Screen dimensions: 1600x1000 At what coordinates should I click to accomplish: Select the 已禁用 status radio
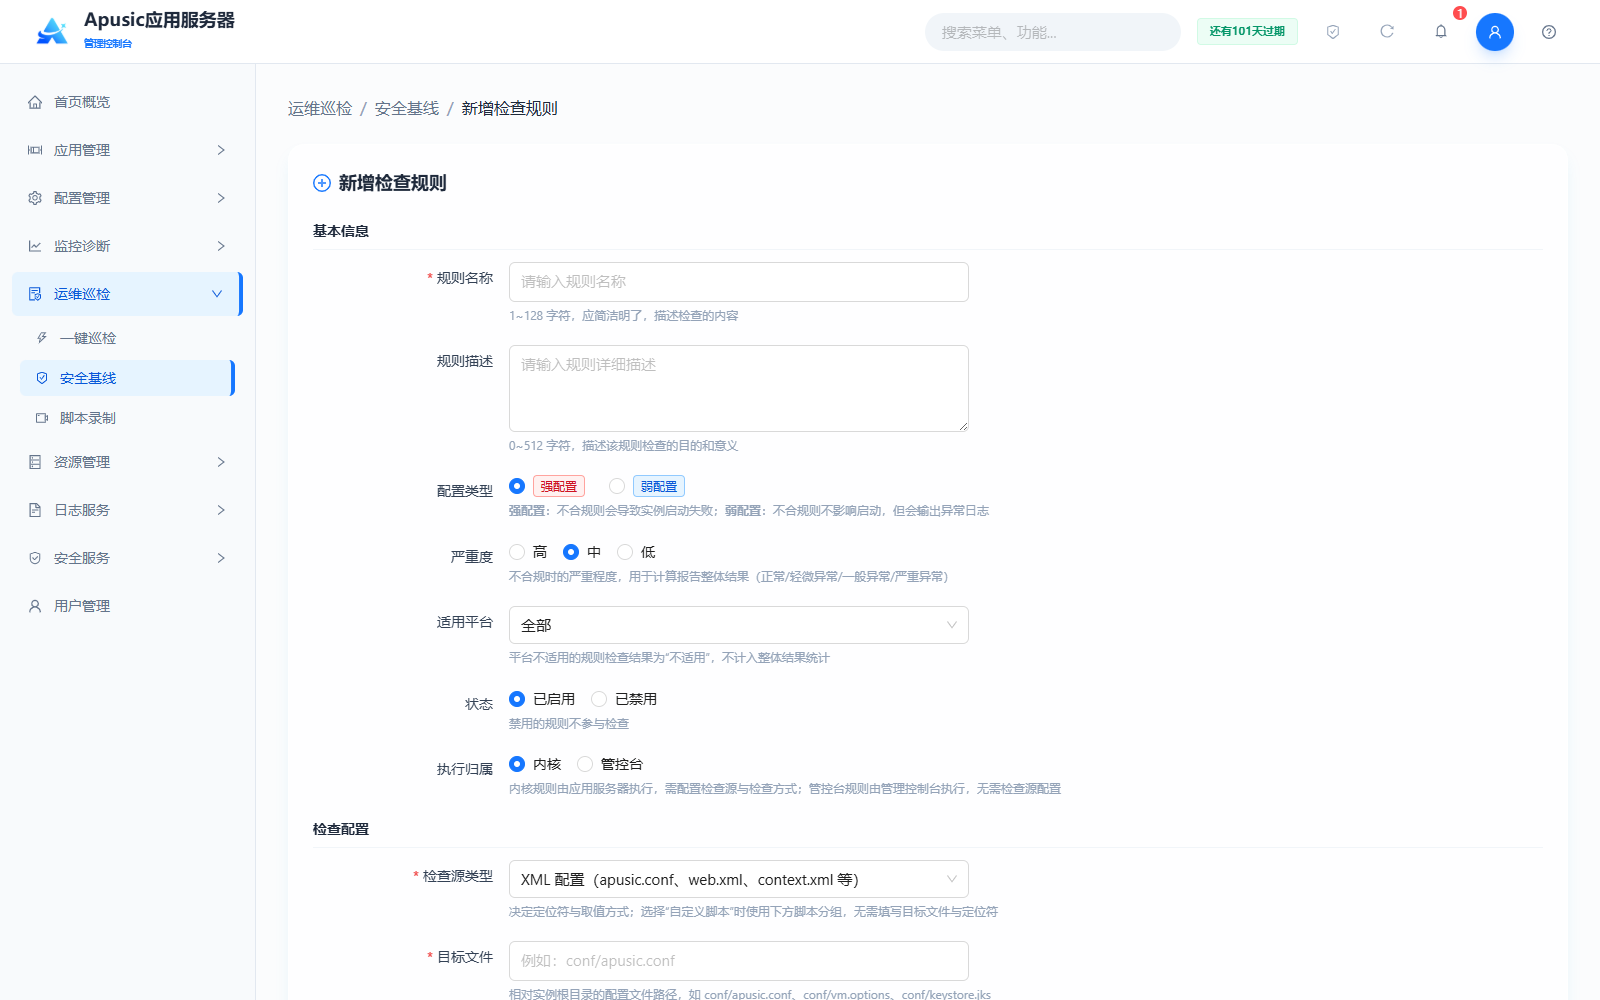599,699
